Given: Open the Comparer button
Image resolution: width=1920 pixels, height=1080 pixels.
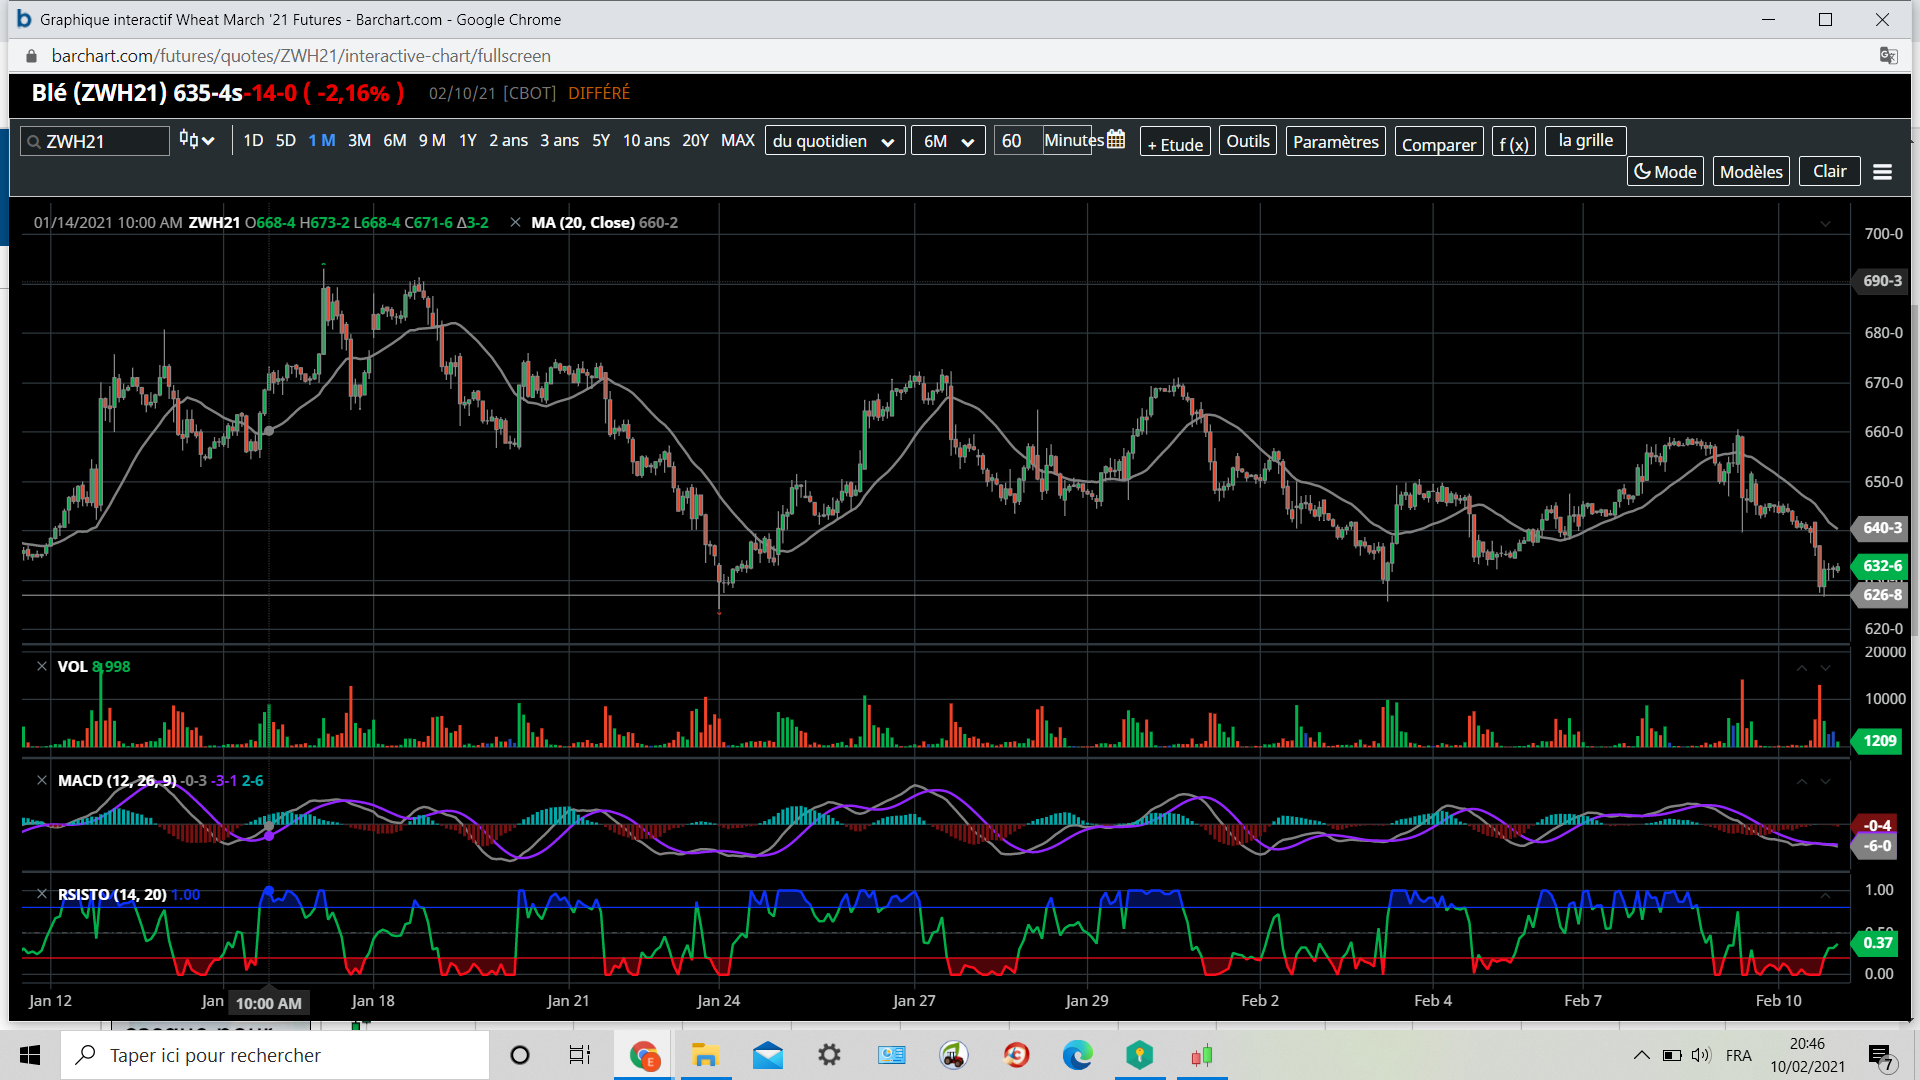Looking at the screenshot, I should pos(1438,144).
